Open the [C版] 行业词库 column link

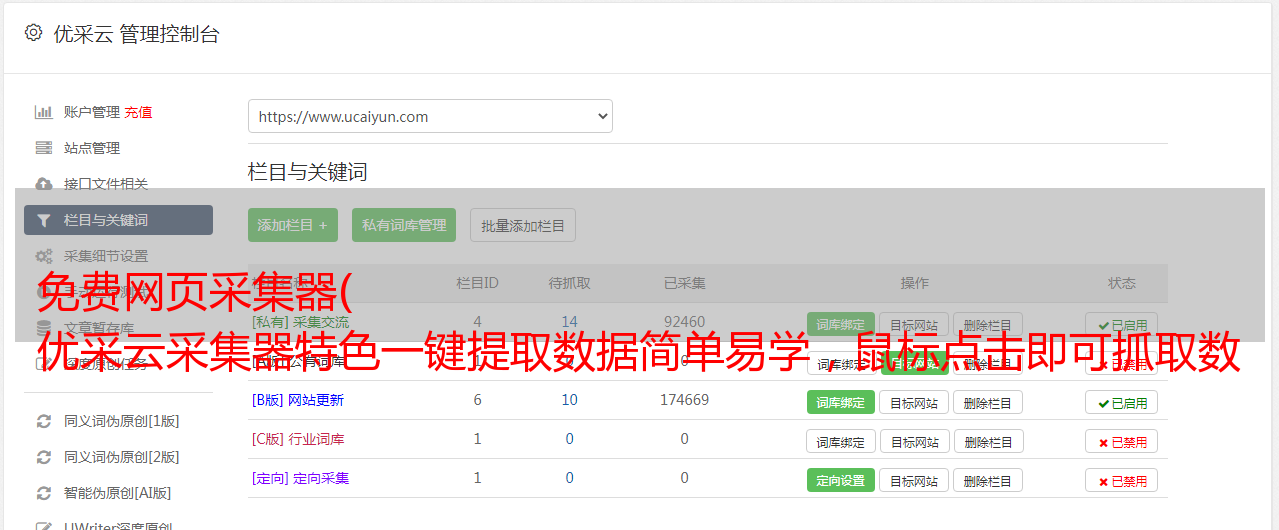click(x=298, y=439)
